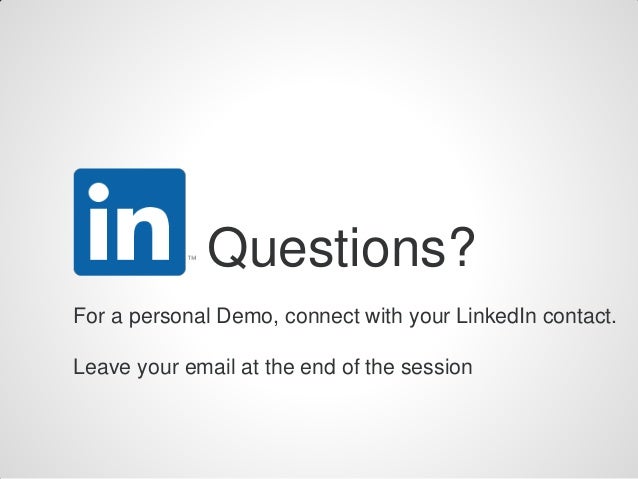Click the word "LinkedIn" in the sentence
Image resolution: width=638 pixels, height=479 pixels.
click(496, 316)
